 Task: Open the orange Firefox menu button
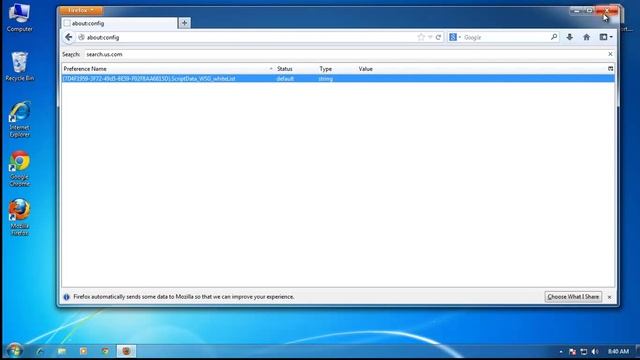pos(81,10)
